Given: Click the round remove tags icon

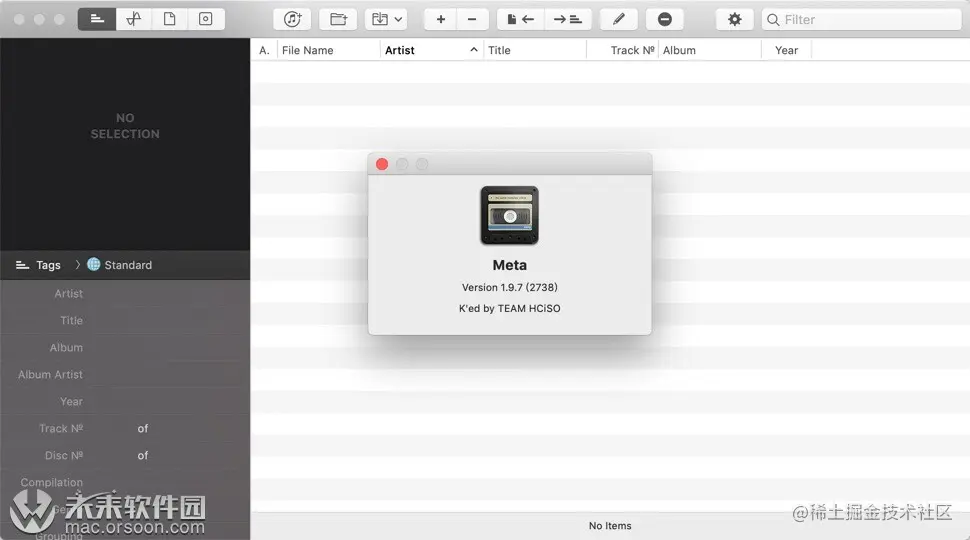Looking at the screenshot, I should tap(664, 19).
